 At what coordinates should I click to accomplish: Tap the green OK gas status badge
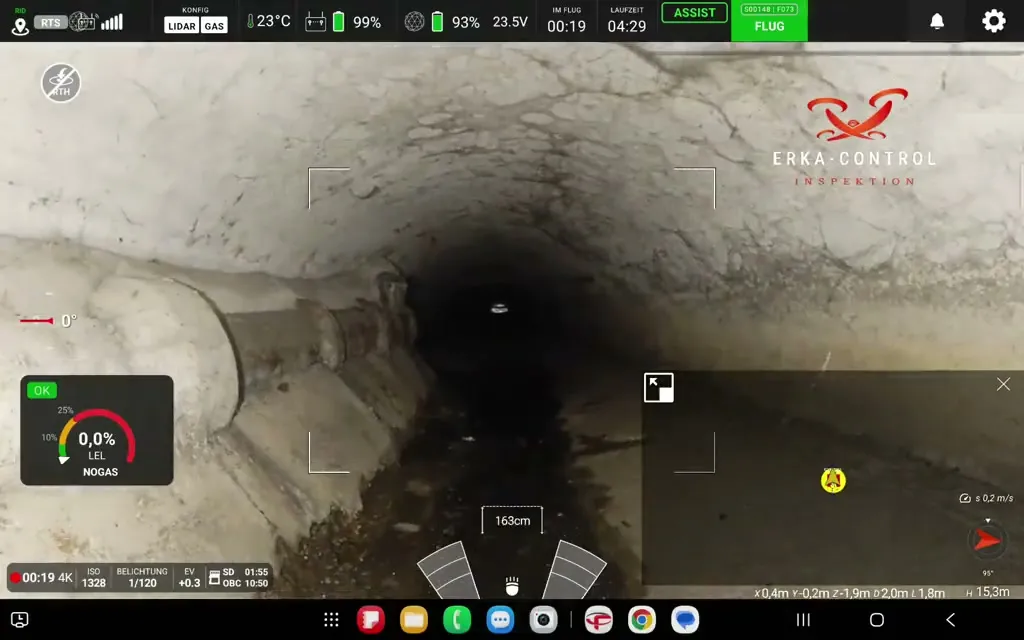pyautogui.click(x=42, y=391)
